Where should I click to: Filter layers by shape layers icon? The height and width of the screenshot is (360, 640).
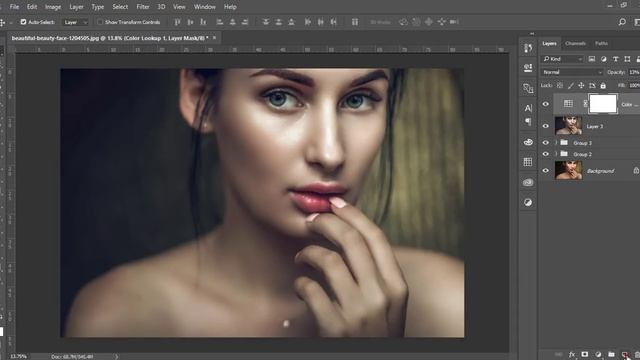[x=627, y=59]
